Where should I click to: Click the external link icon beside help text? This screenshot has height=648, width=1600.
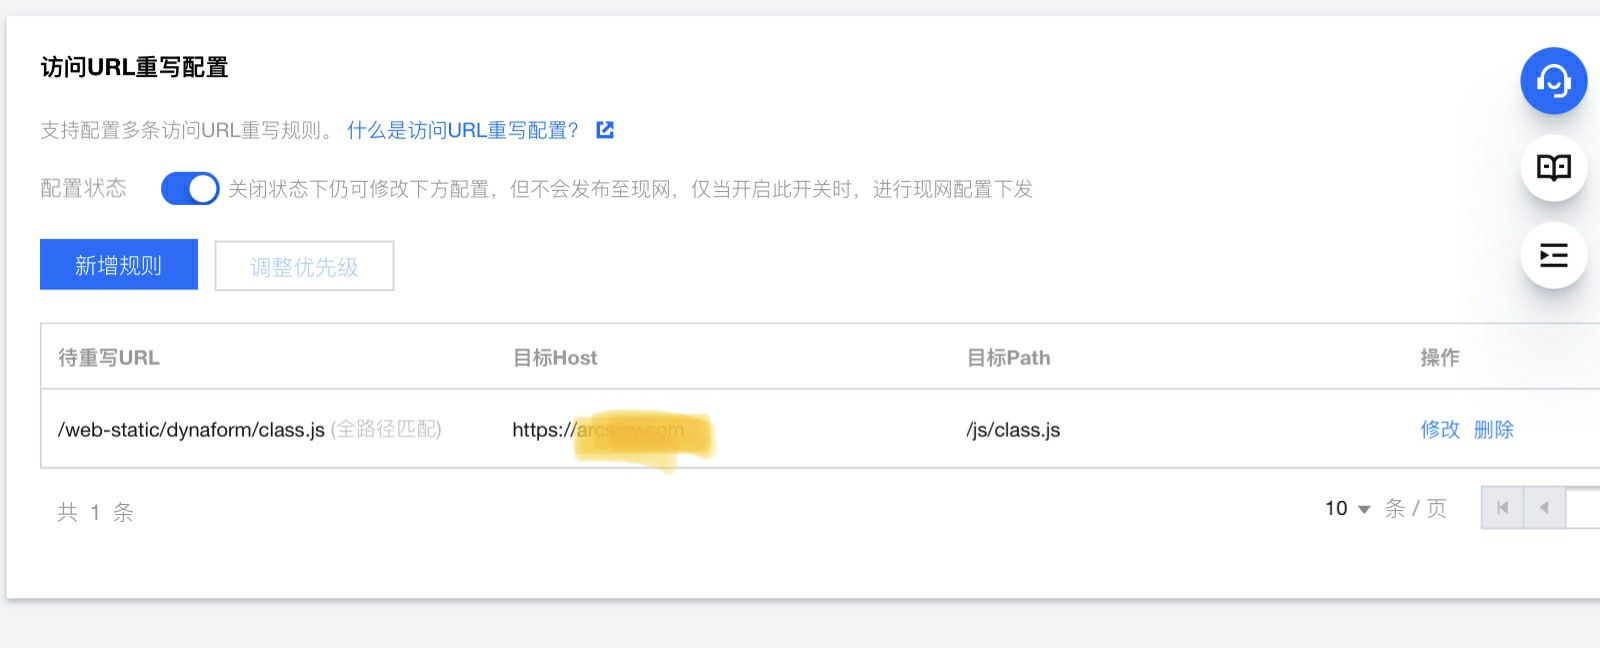point(605,130)
